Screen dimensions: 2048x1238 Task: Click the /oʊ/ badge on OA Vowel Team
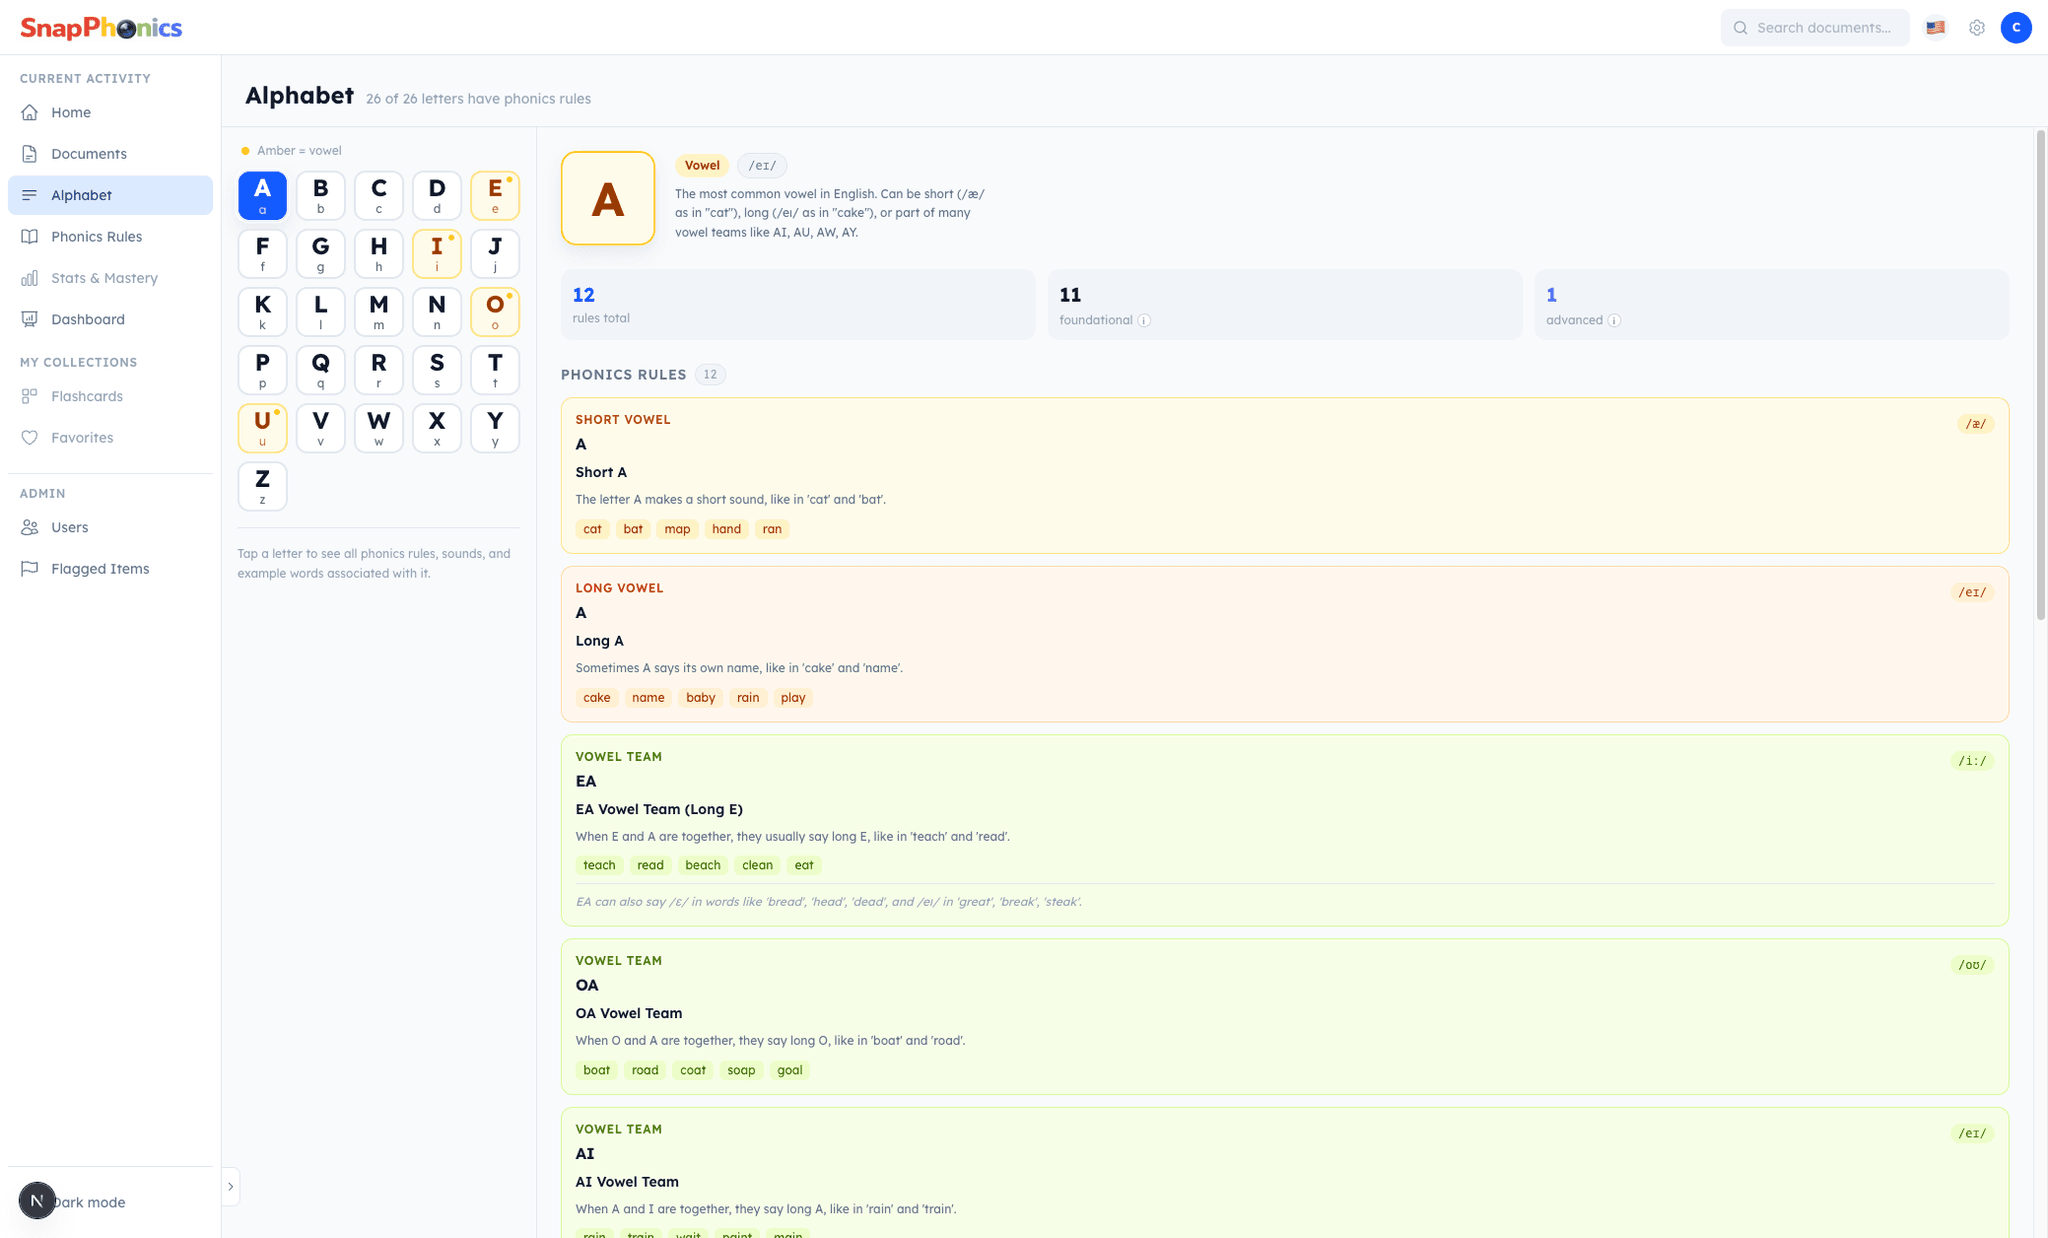[1972, 965]
